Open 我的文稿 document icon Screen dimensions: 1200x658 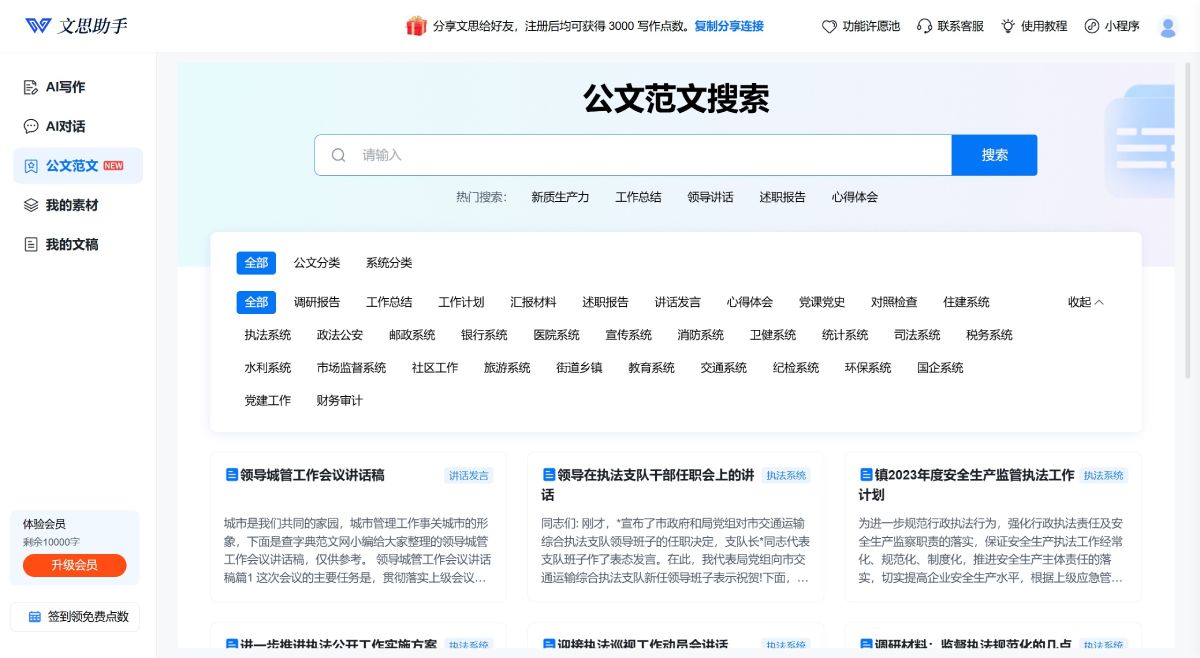[31, 244]
